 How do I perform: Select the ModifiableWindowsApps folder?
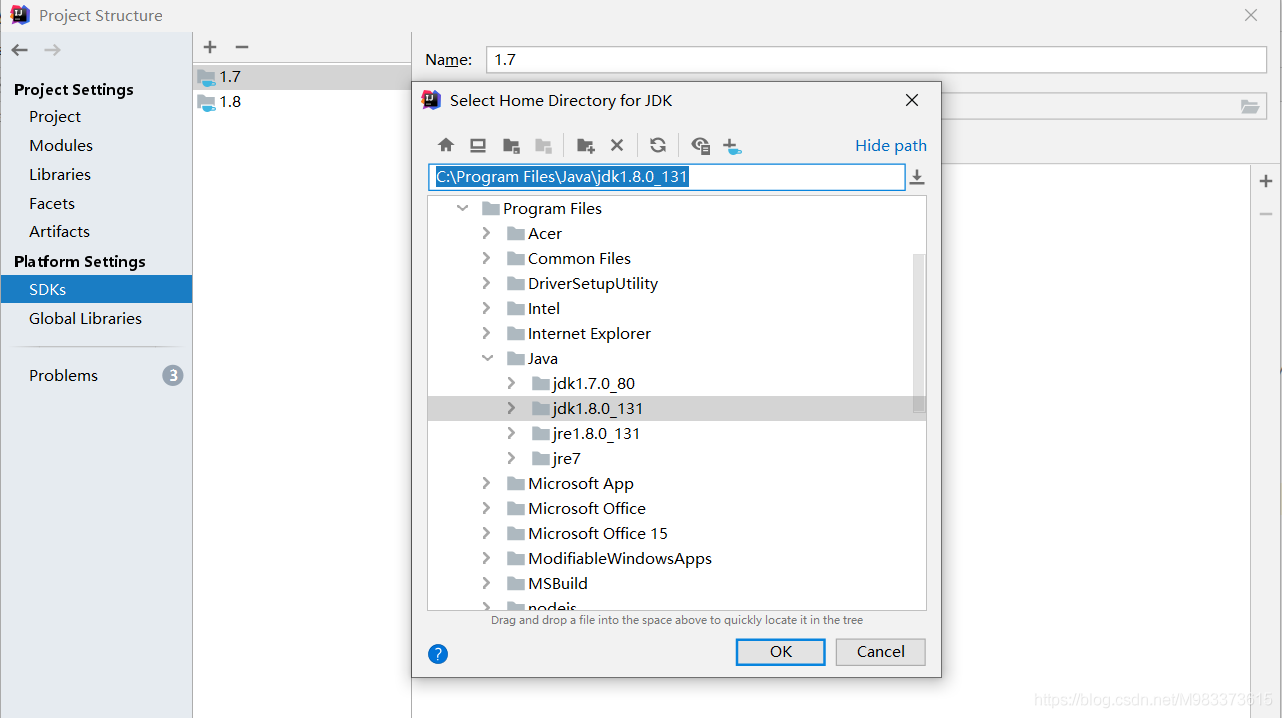tap(620, 558)
